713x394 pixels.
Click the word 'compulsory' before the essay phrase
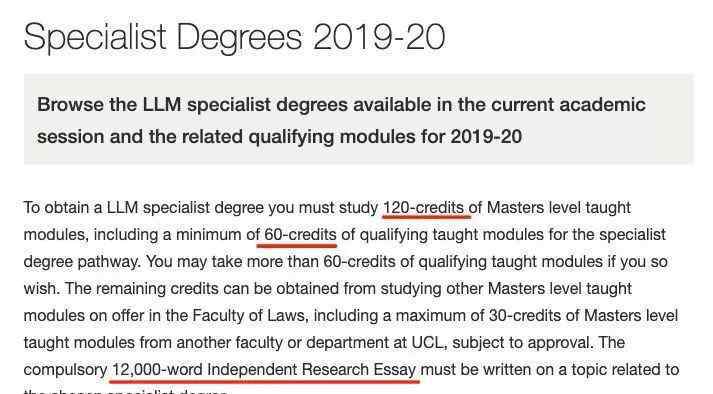[65, 369]
